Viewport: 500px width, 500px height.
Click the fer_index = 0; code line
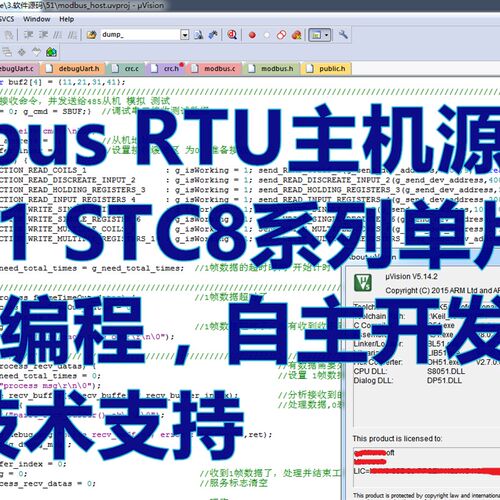coord(33,464)
